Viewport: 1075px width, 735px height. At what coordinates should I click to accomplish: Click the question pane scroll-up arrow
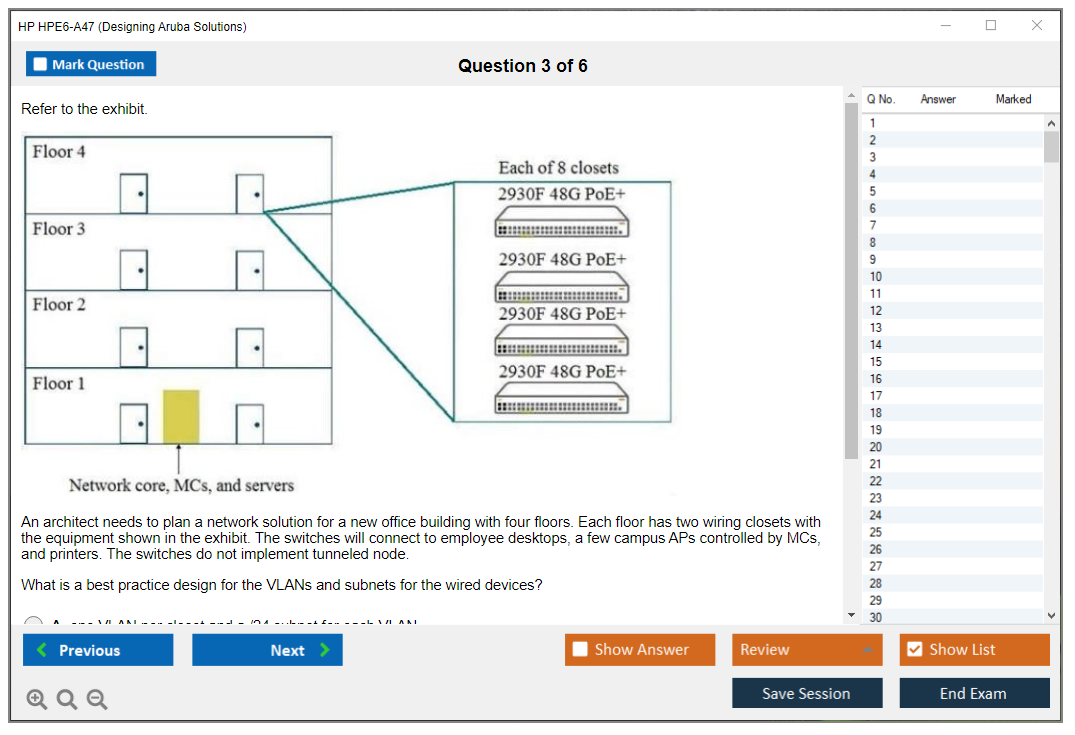851,95
